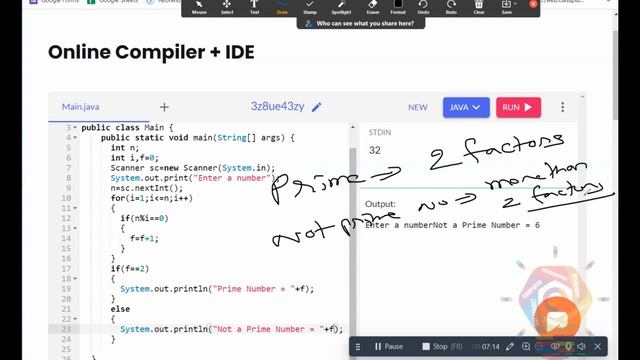Click the 'for(i=1;i<=n;i++)' code line

click(151, 198)
